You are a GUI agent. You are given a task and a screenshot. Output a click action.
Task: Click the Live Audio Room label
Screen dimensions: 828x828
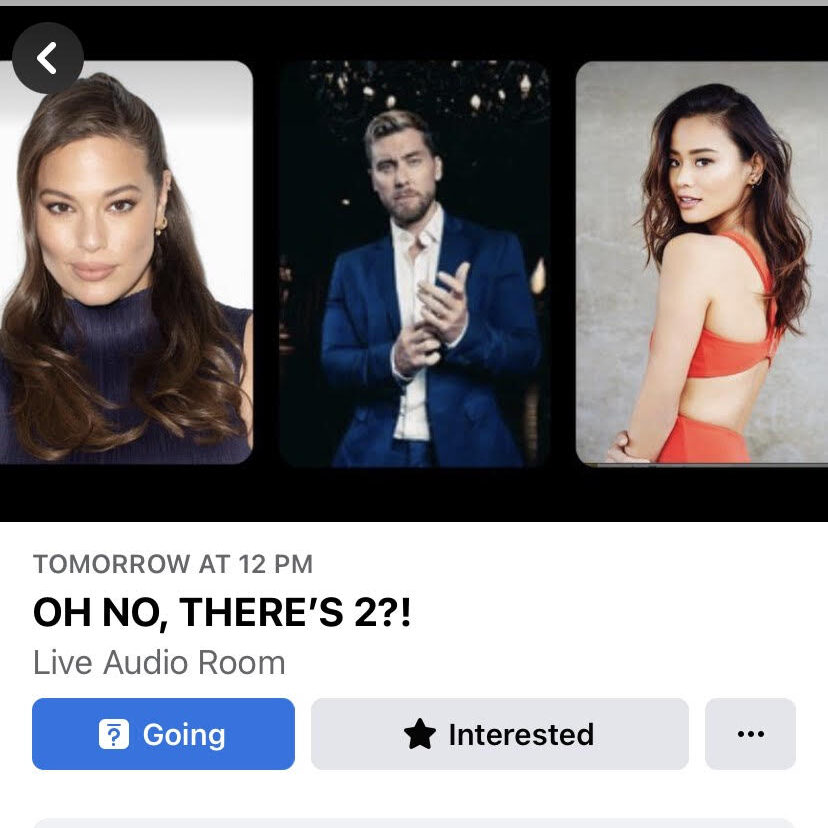click(x=159, y=663)
